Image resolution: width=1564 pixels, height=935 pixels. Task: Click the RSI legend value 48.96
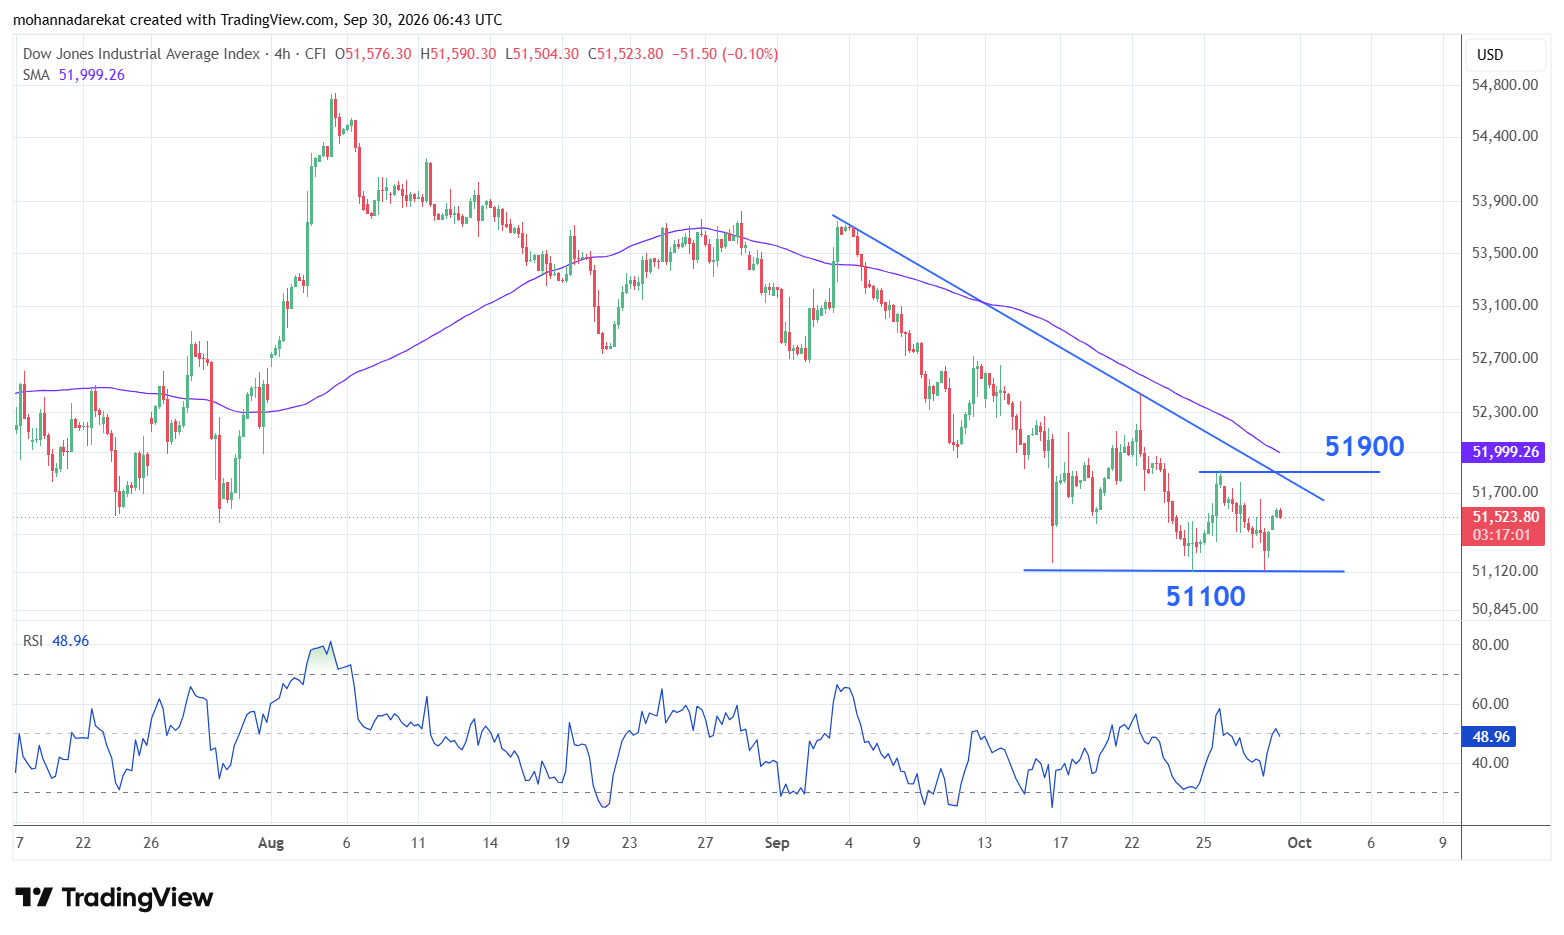(70, 641)
